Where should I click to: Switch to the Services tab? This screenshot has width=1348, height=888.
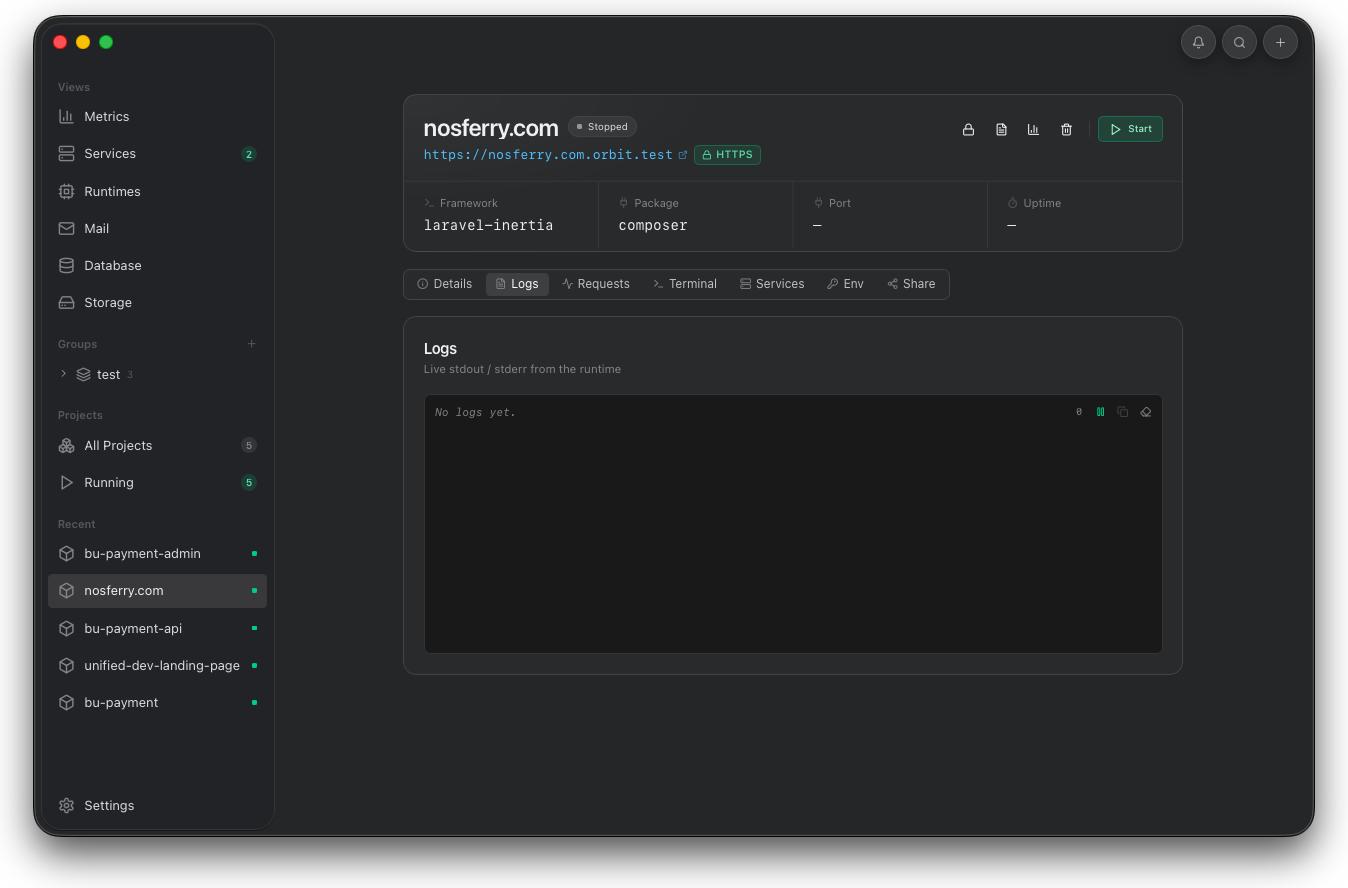pos(772,284)
